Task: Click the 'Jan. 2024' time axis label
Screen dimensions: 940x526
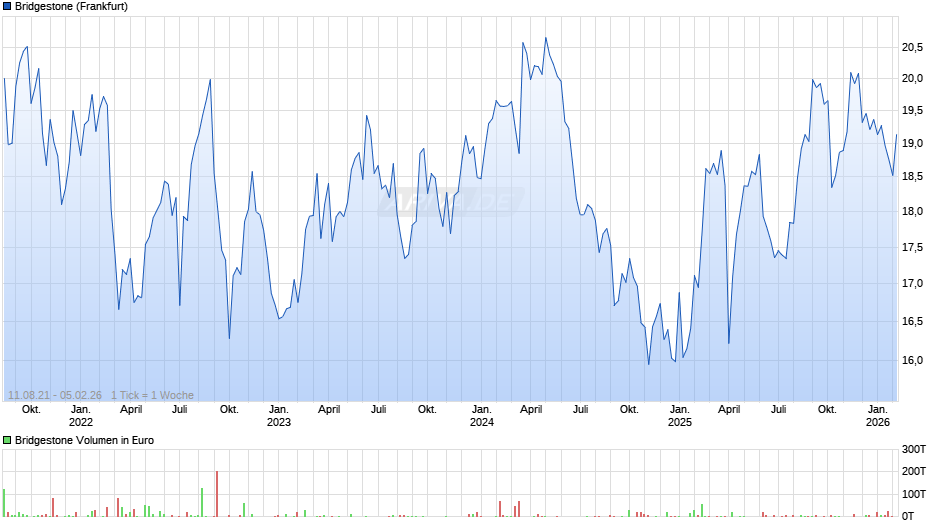Action: click(x=482, y=416)
